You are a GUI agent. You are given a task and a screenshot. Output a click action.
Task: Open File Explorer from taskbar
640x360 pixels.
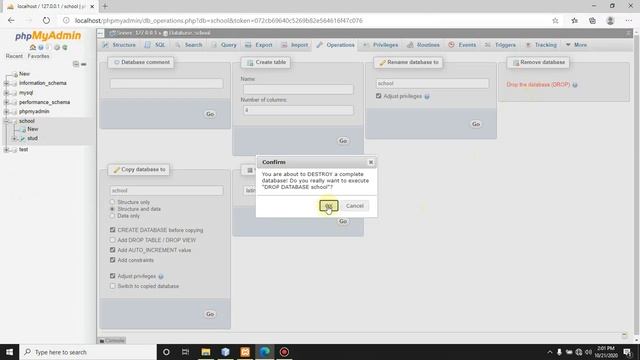point(206,352)
